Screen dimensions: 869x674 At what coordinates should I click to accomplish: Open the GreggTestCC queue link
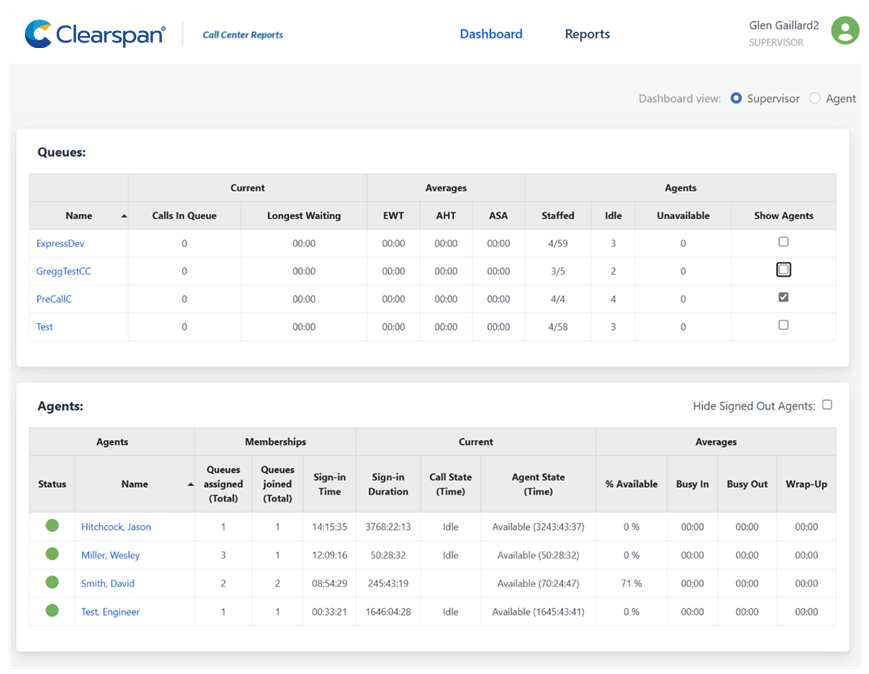[x=63, y=271]
